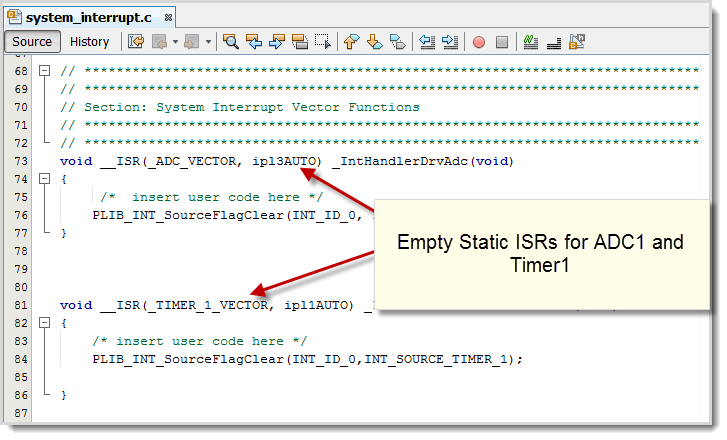Click the Shift Line Left icon
The width and height of the screenshot is (727, 440).
(x=427, y=42)
